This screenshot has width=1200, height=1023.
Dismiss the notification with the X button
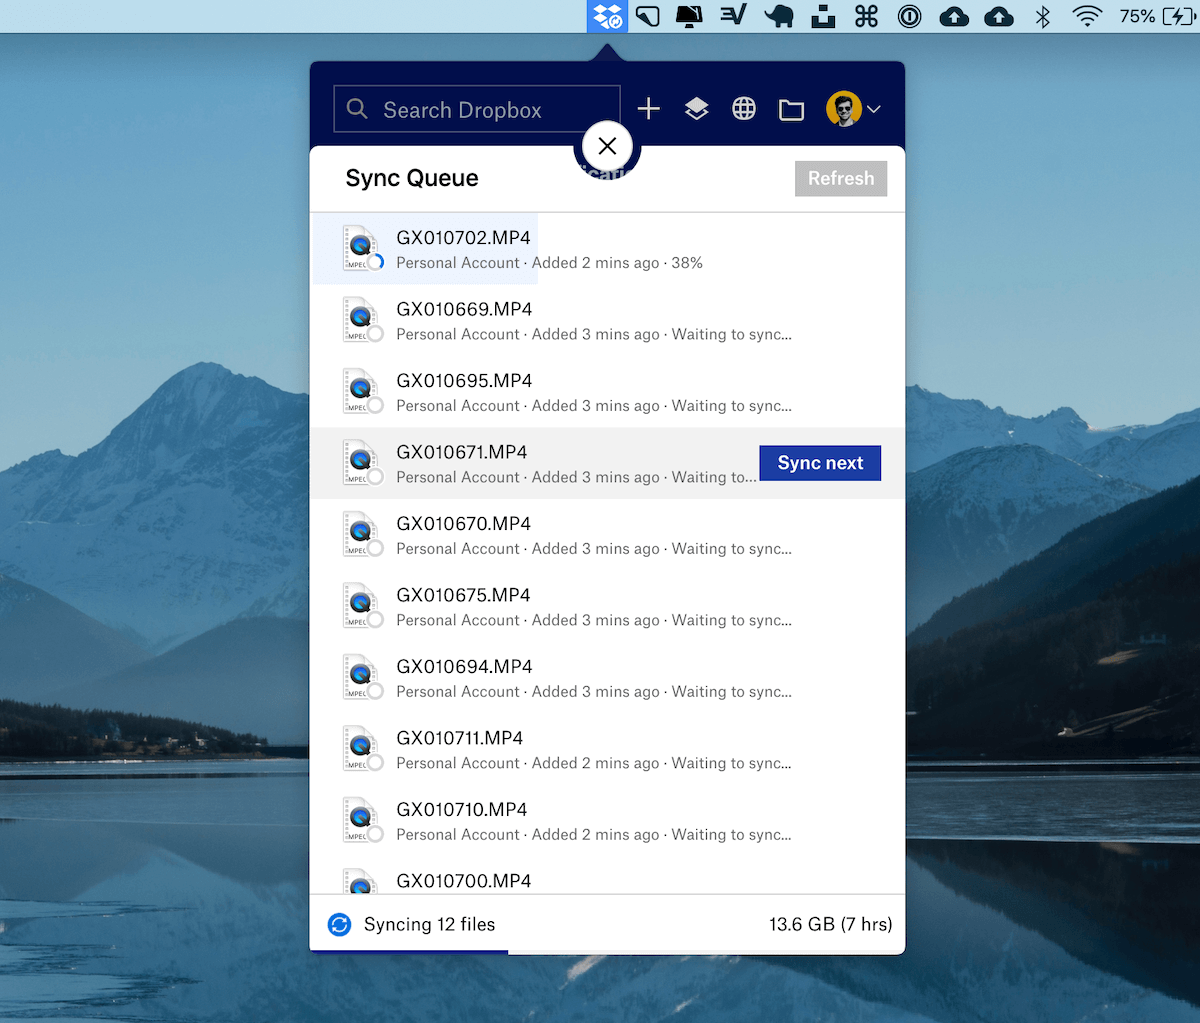coord(607,146)
